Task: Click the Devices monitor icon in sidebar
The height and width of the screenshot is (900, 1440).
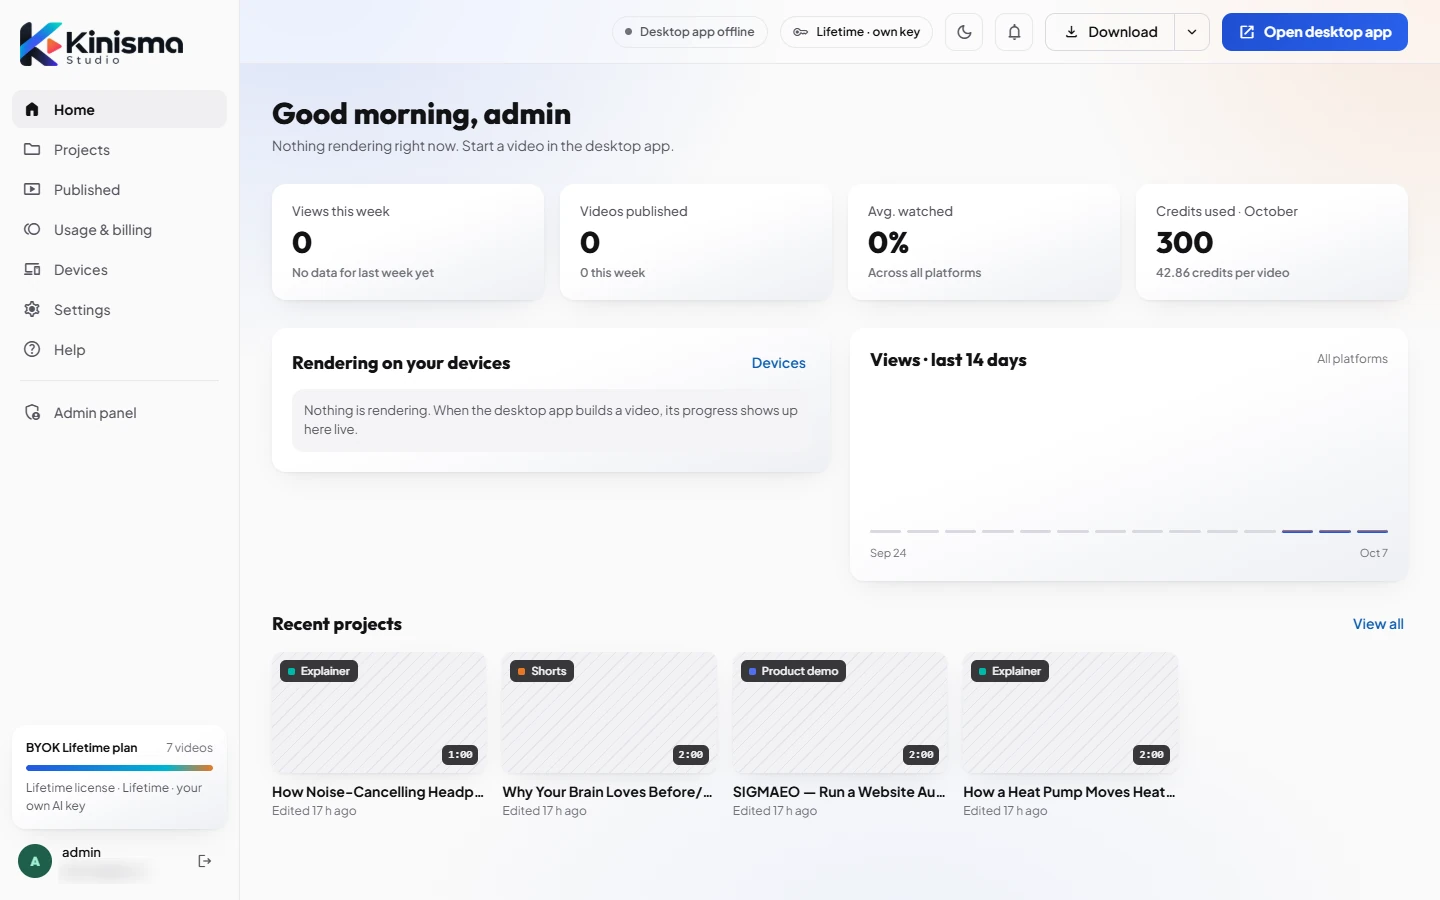Action: tap(32, 270)
